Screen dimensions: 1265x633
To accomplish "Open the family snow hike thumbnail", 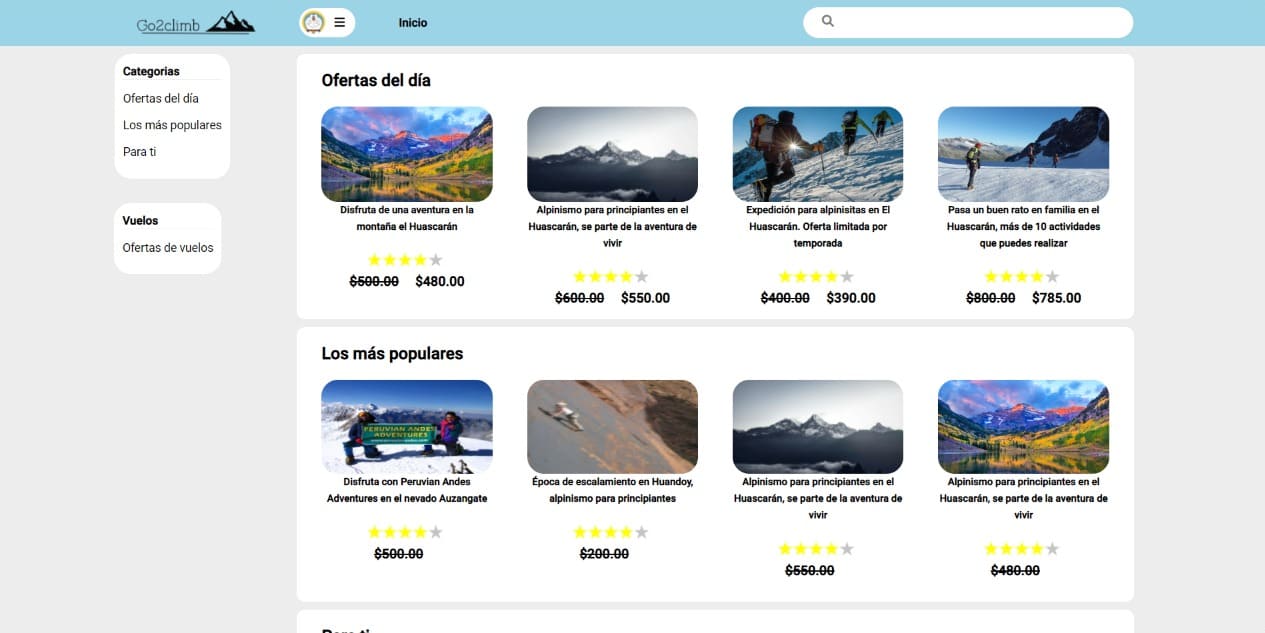I will [1023, 154].
